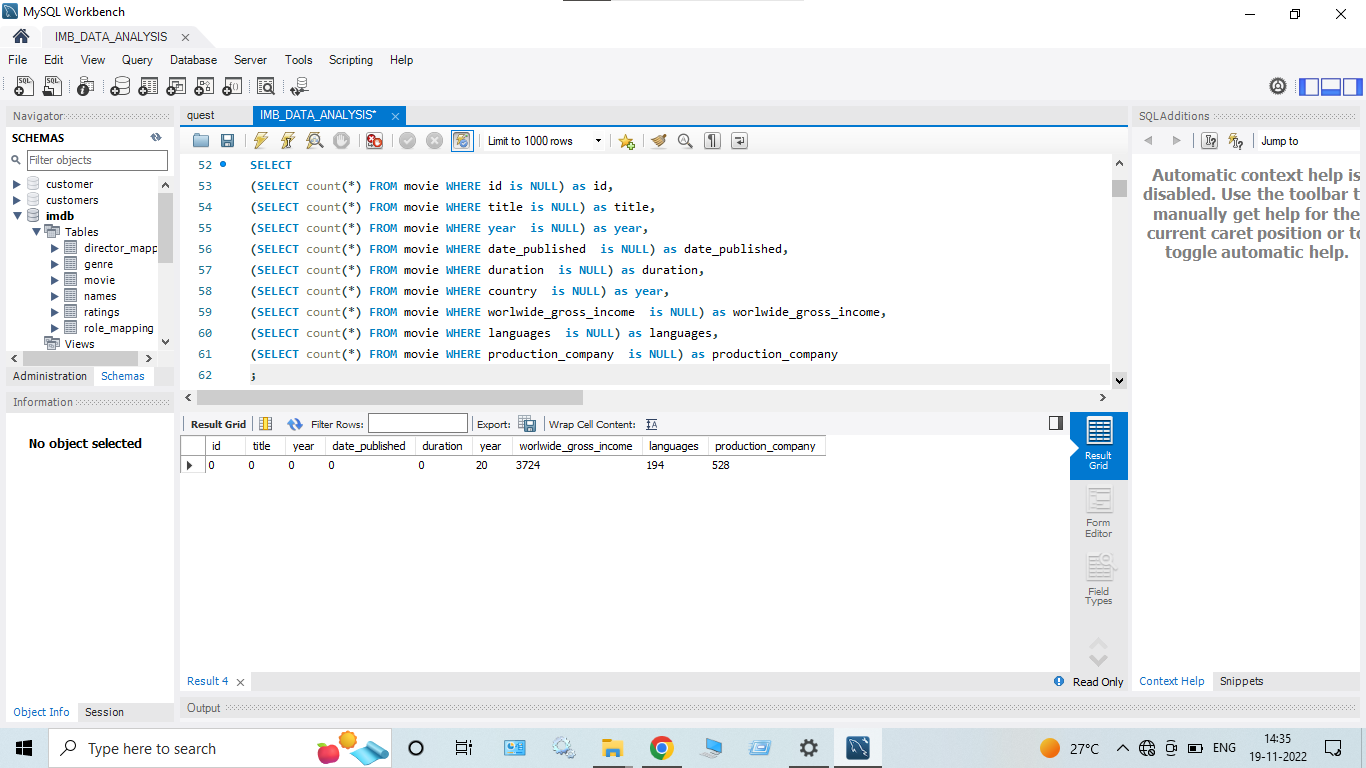Switch to Form Editor view
Viewport: 1366px width, 768px height.
1098,512
